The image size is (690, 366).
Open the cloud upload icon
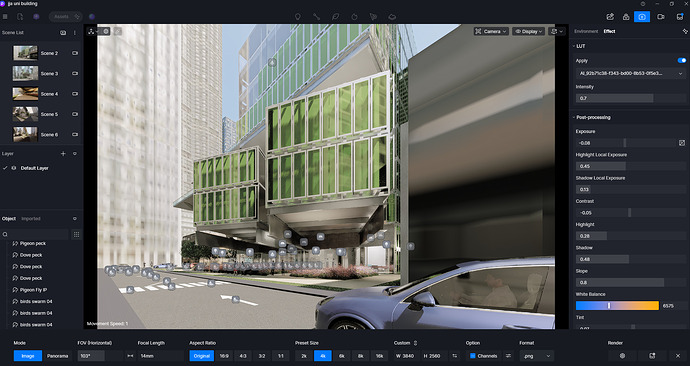626,17
